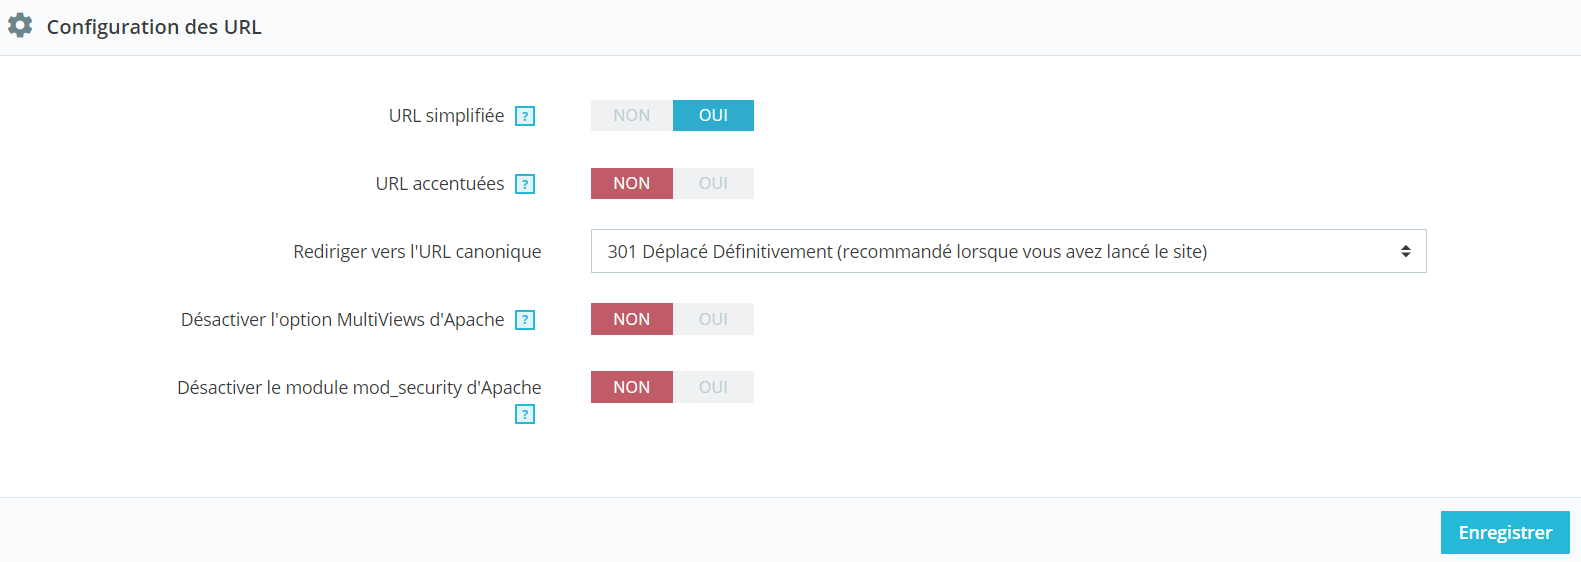Enable OUI for URL accentuées
This screenshot has height=562, width=1581.
713,183
